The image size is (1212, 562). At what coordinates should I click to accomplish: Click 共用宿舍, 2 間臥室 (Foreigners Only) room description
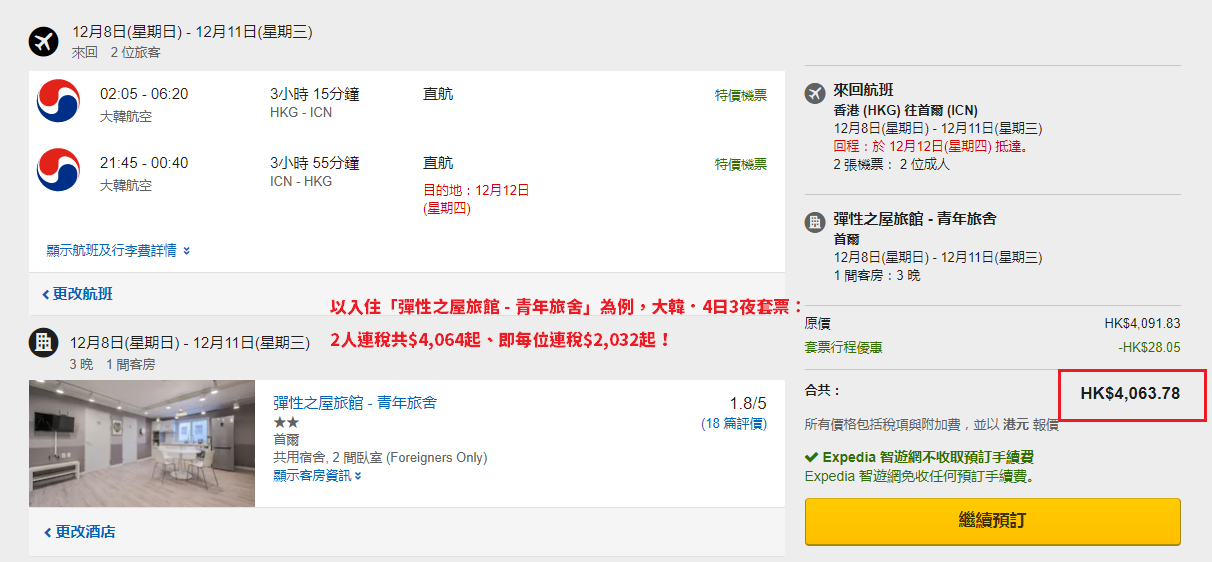click(380, 458)
